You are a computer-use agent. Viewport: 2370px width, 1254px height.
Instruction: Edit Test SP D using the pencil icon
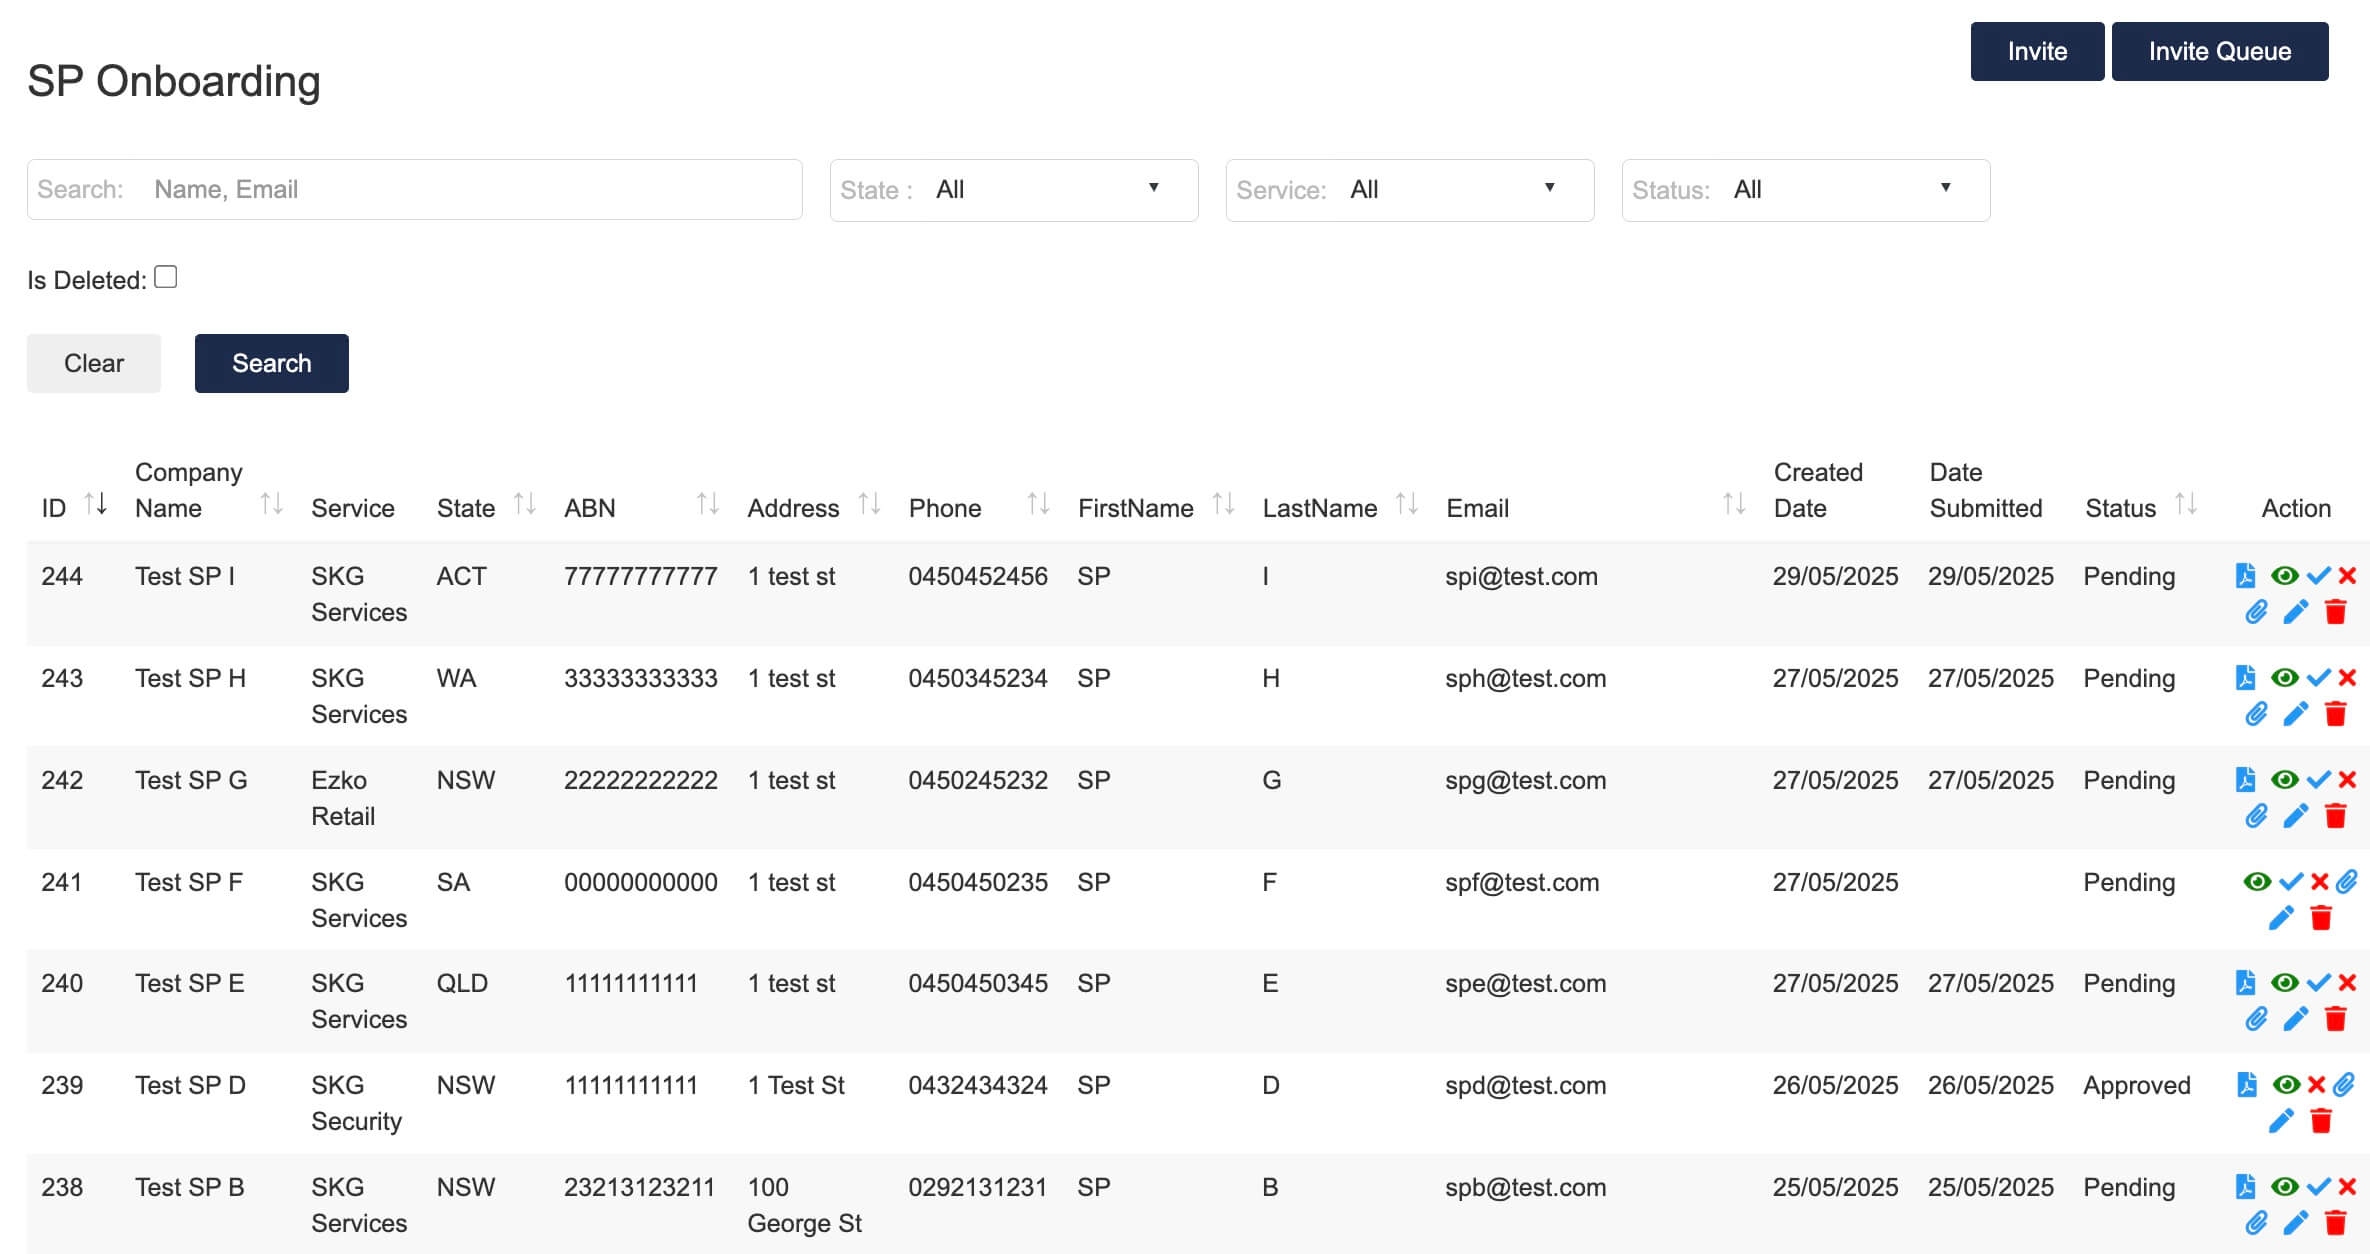click(x=2281, y=1121)
